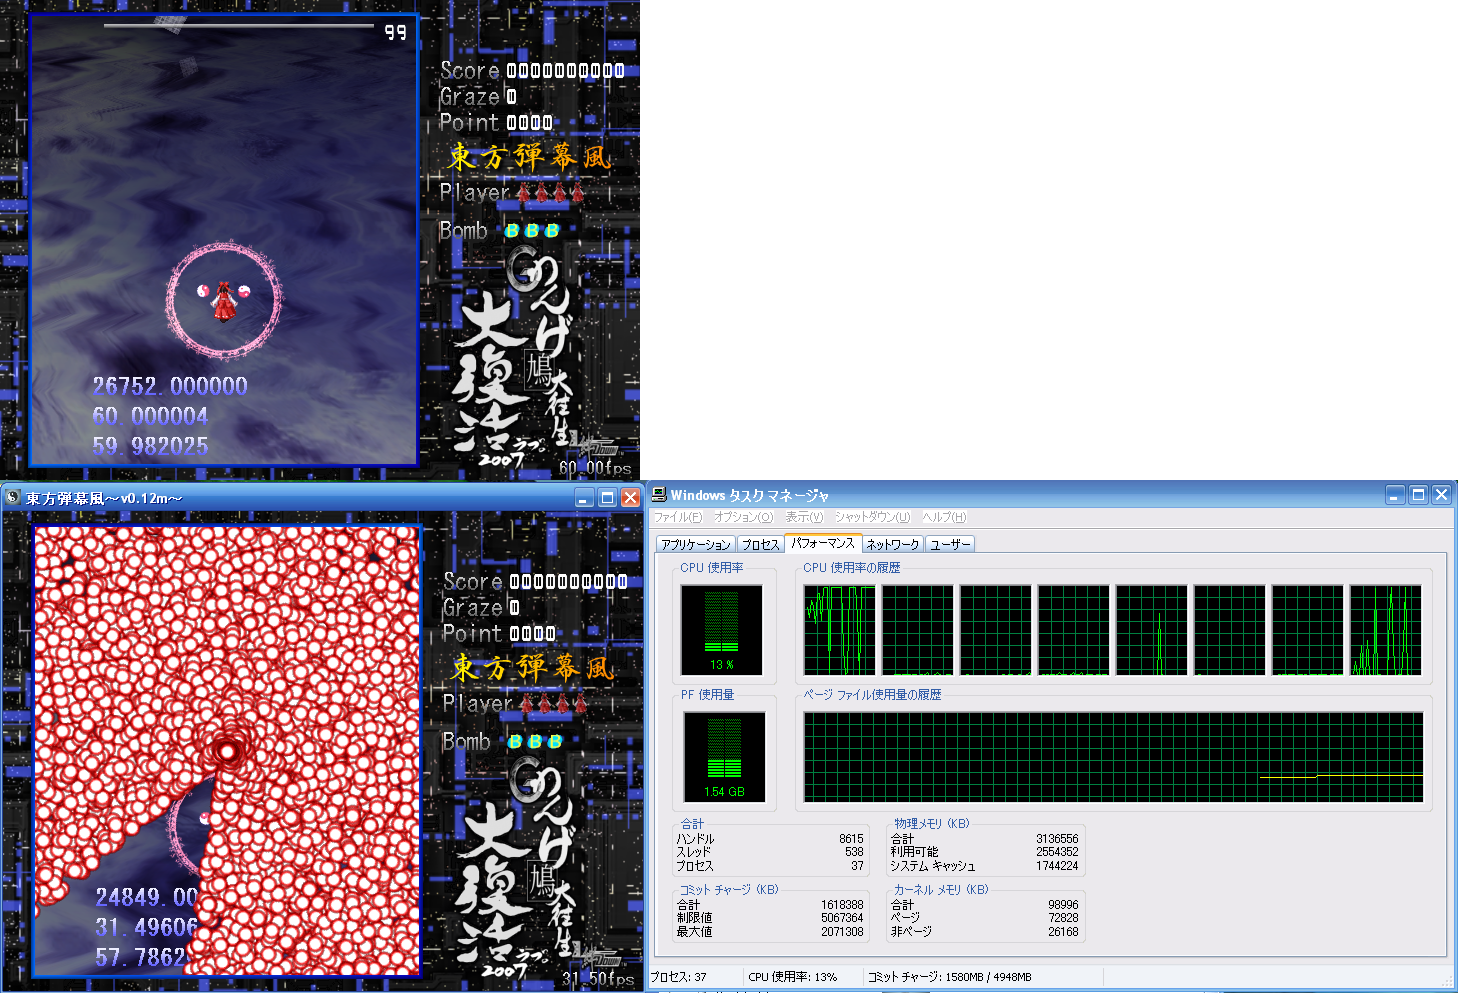Switch to the アプリケーション tab
Screen dimensions: 1458x993
696,545
